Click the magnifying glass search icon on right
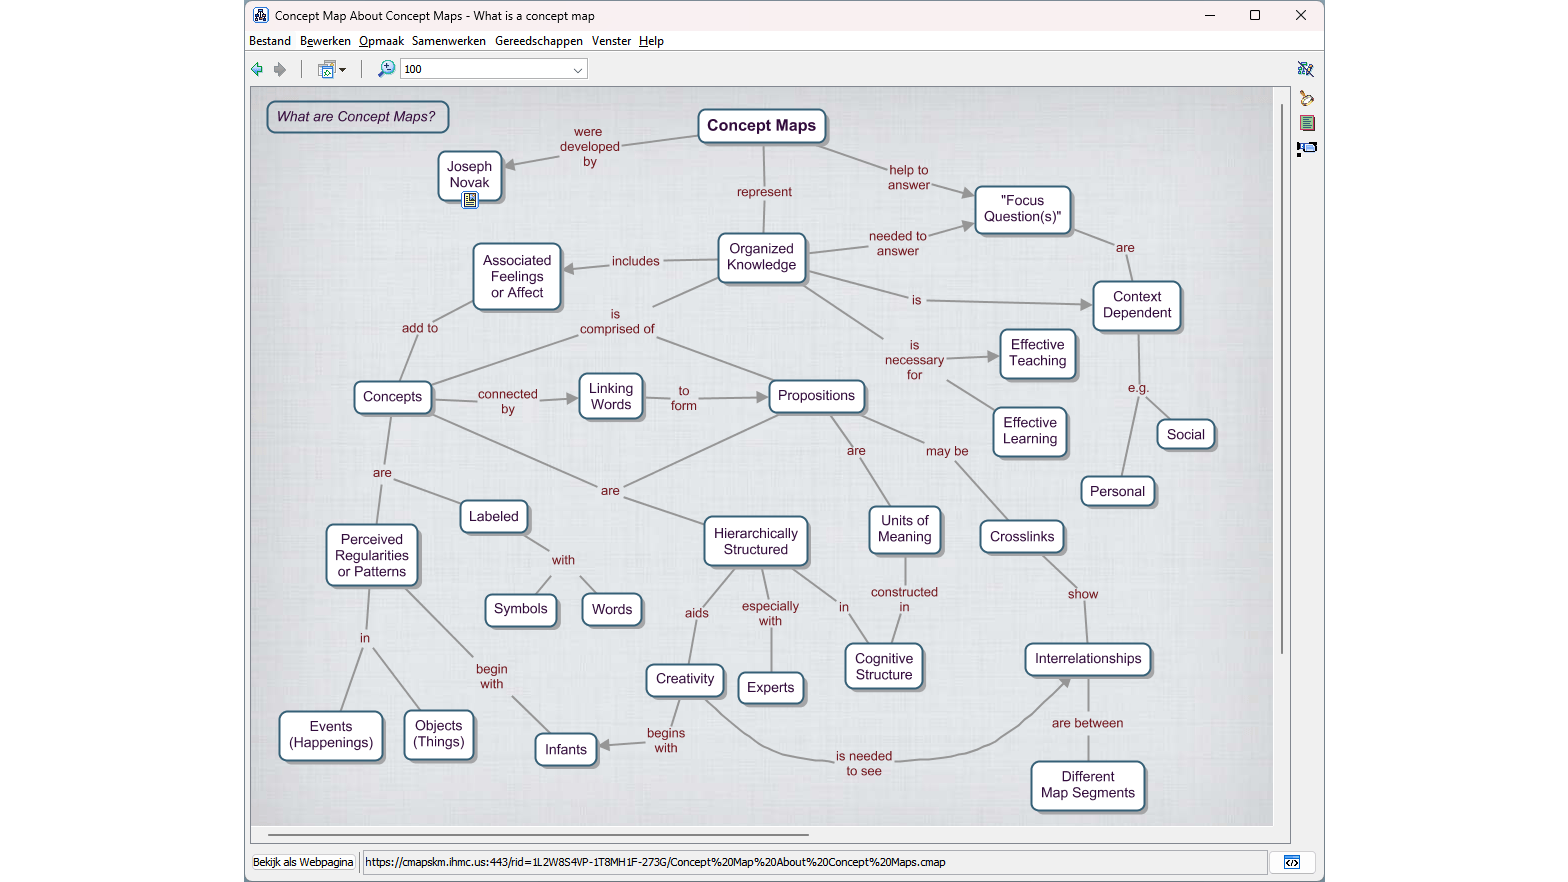 (1306, 98)
